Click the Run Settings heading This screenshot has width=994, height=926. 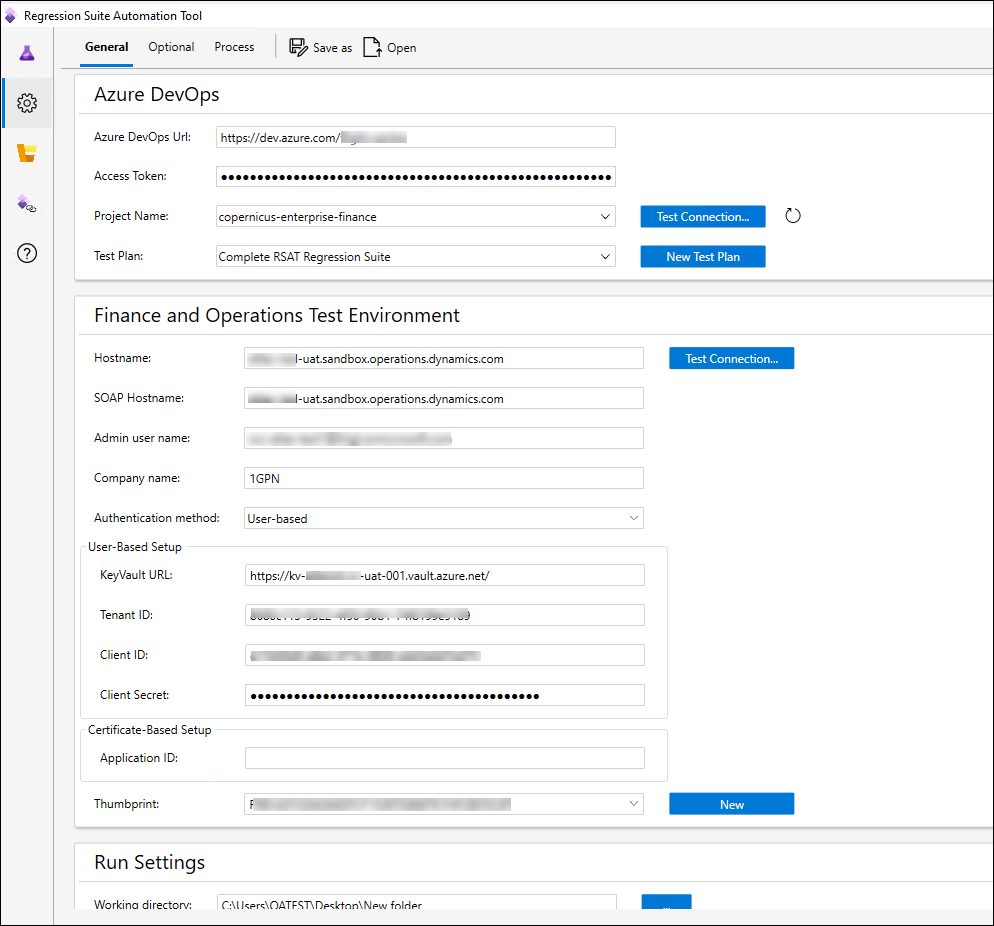click(150, 863)
